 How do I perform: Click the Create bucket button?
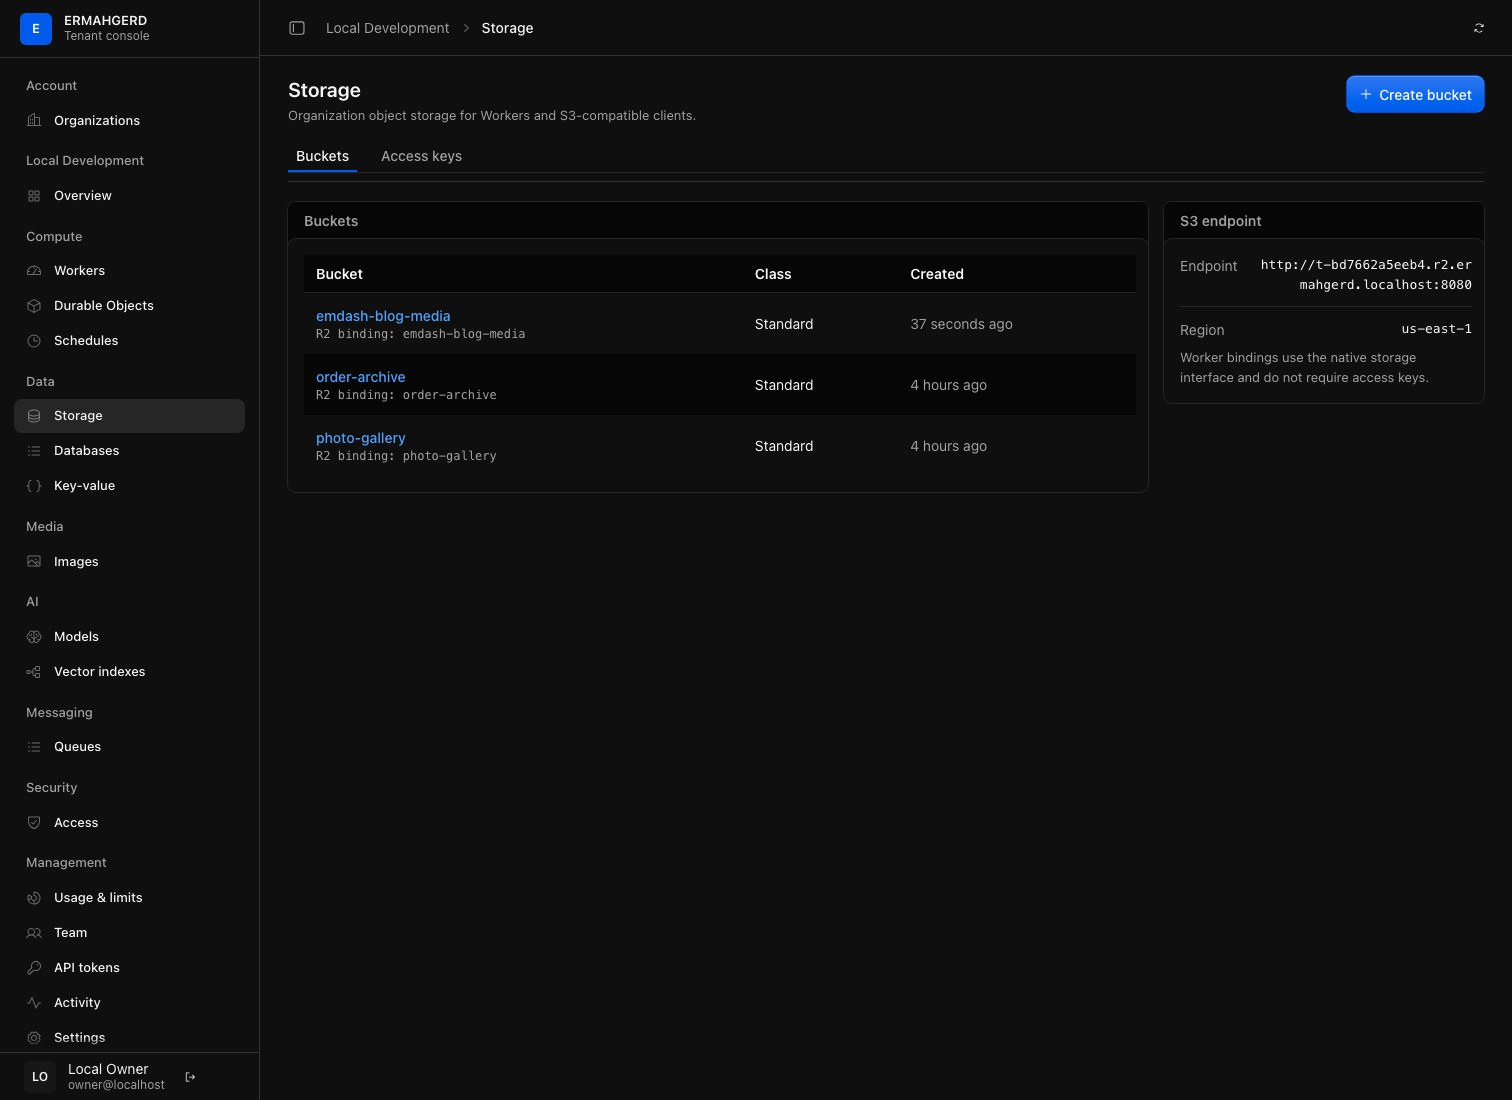[x=1415, y=95]
